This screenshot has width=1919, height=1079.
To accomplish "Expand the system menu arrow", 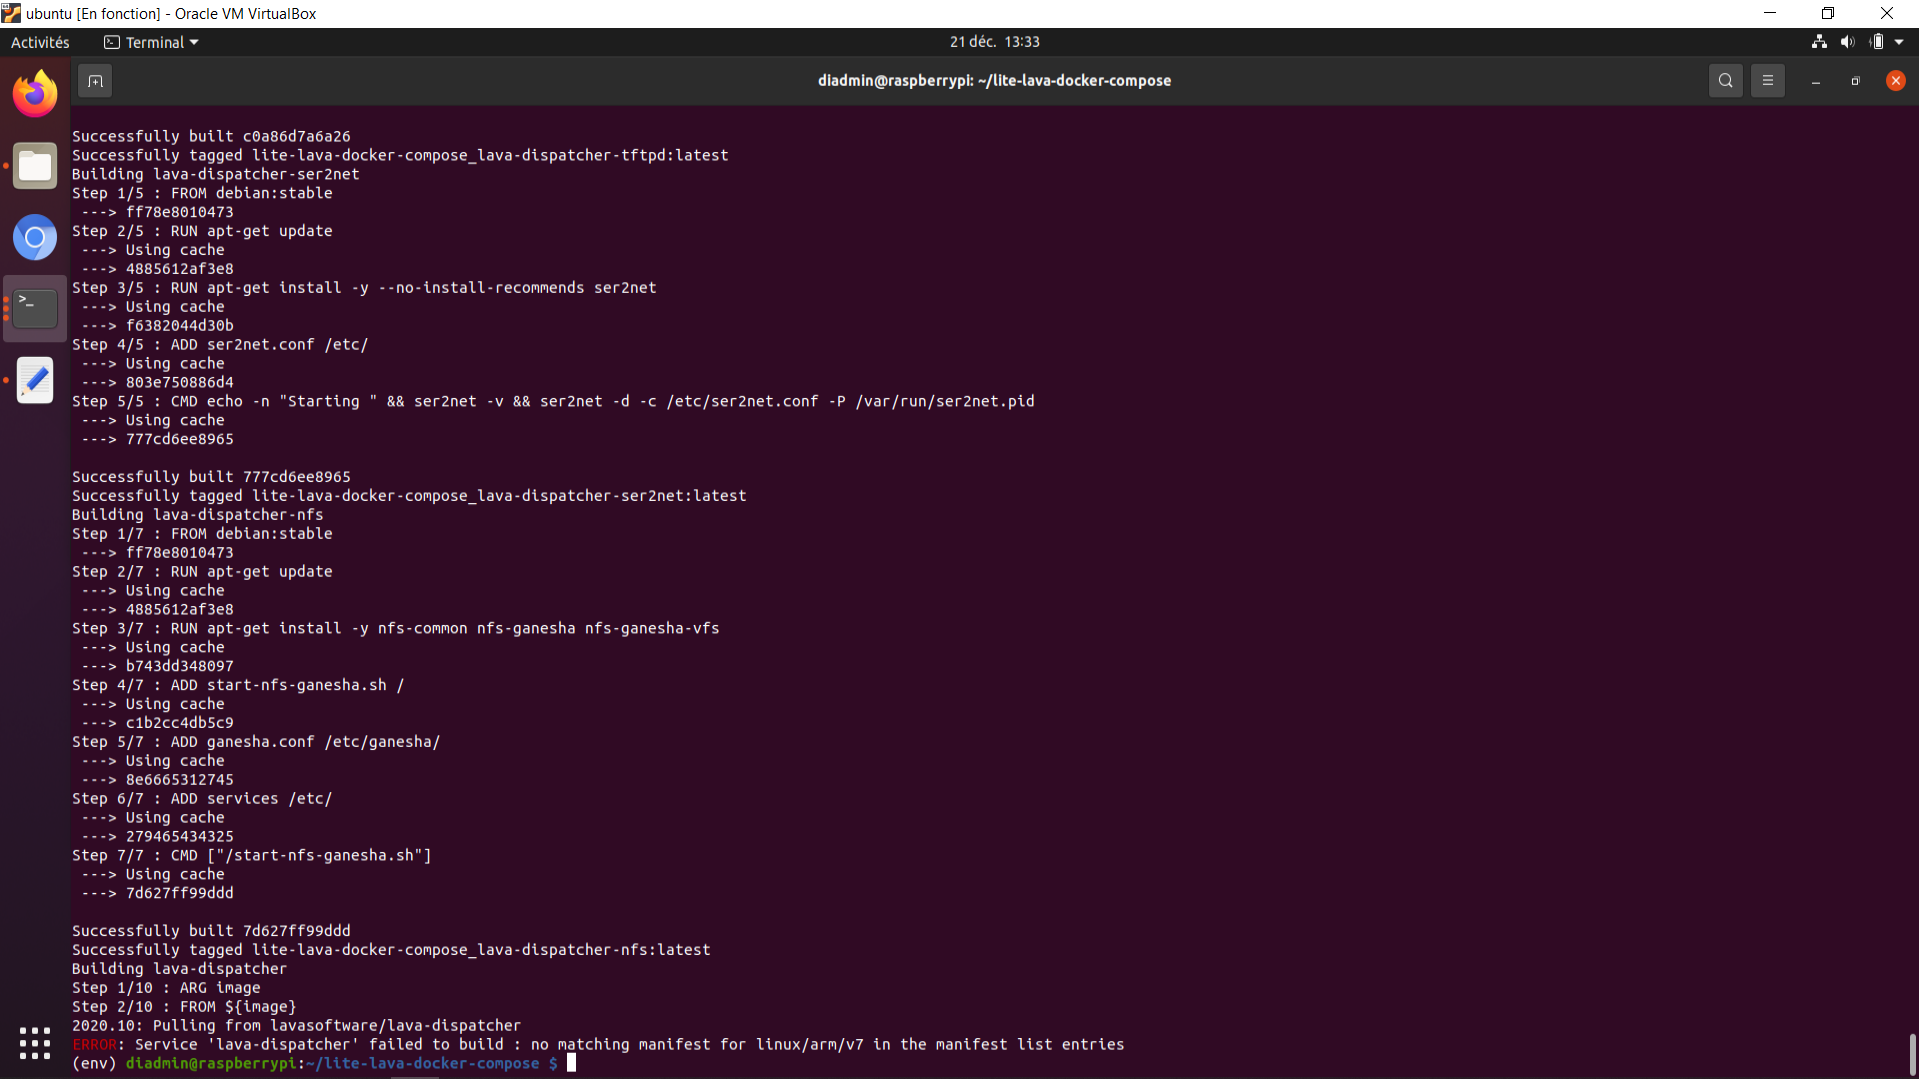I will tap(1899, 42).
